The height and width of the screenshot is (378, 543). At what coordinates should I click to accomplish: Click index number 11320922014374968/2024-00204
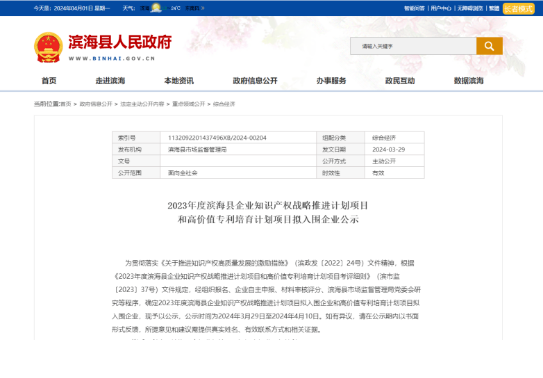(x=217, y=138)
